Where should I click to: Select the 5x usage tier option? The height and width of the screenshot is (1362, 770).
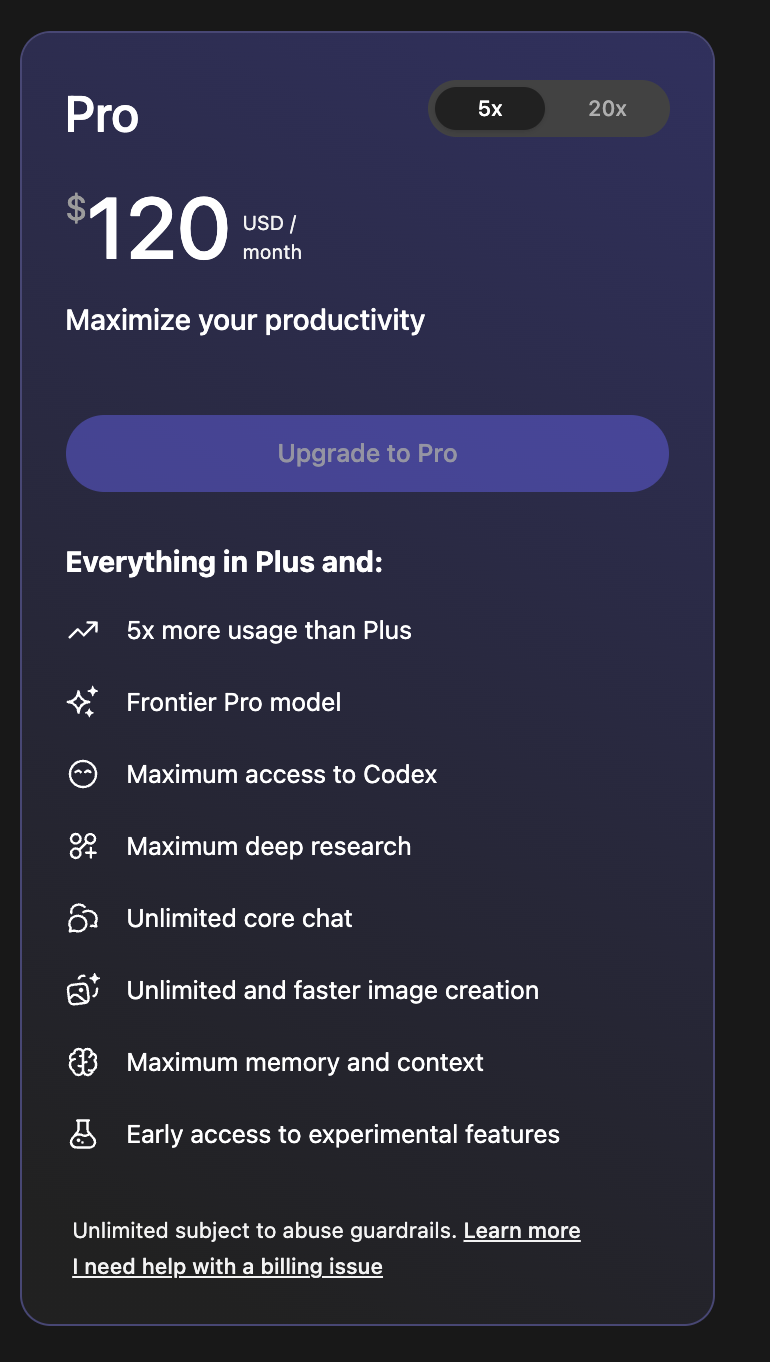click(x=490, y=109)
